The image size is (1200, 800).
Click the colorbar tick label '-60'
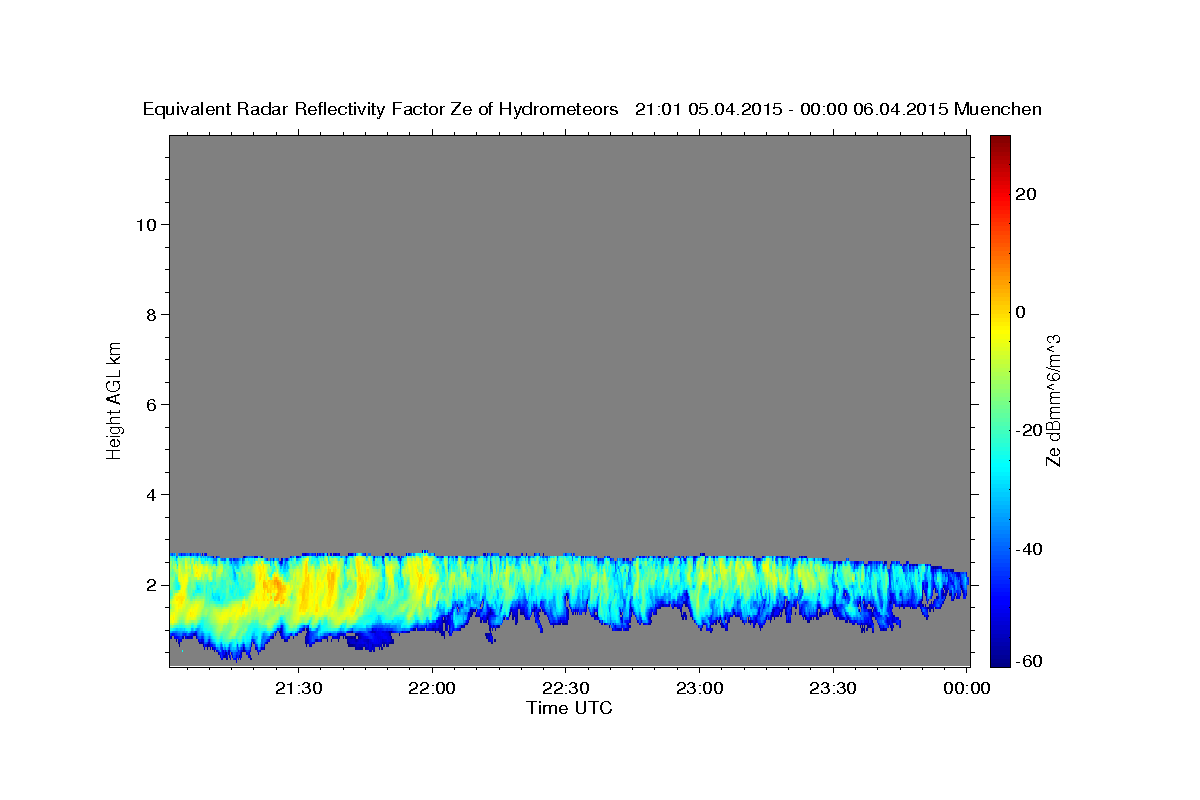(x=1027, y=661)
